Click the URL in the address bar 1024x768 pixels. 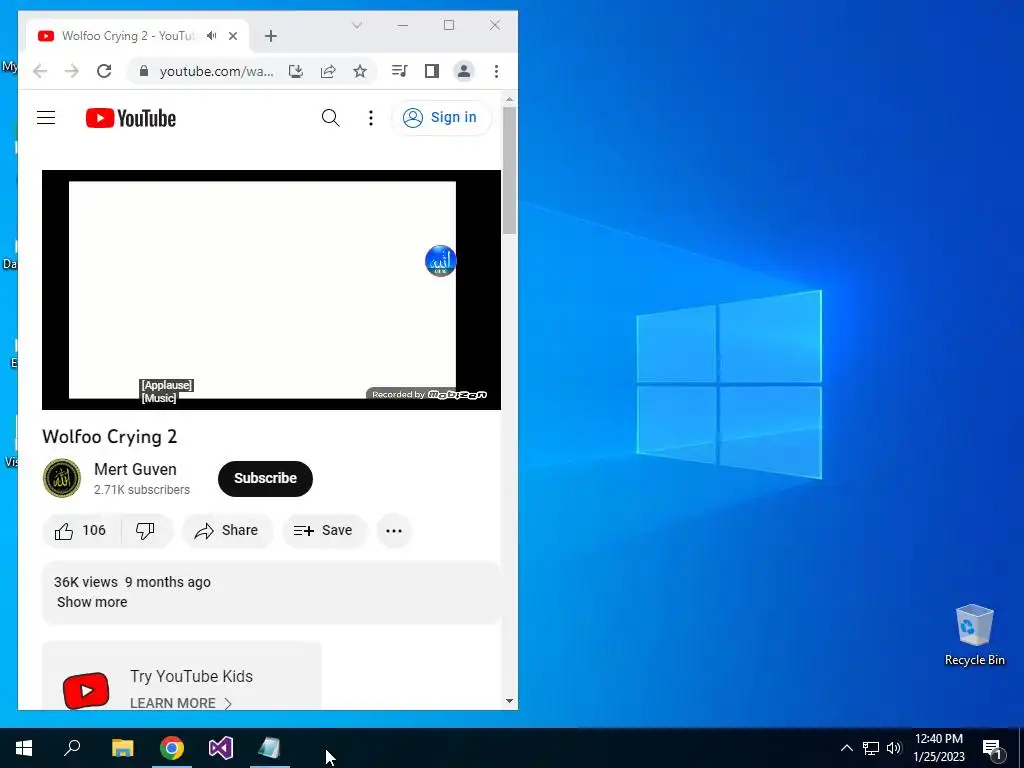(216, 71)
